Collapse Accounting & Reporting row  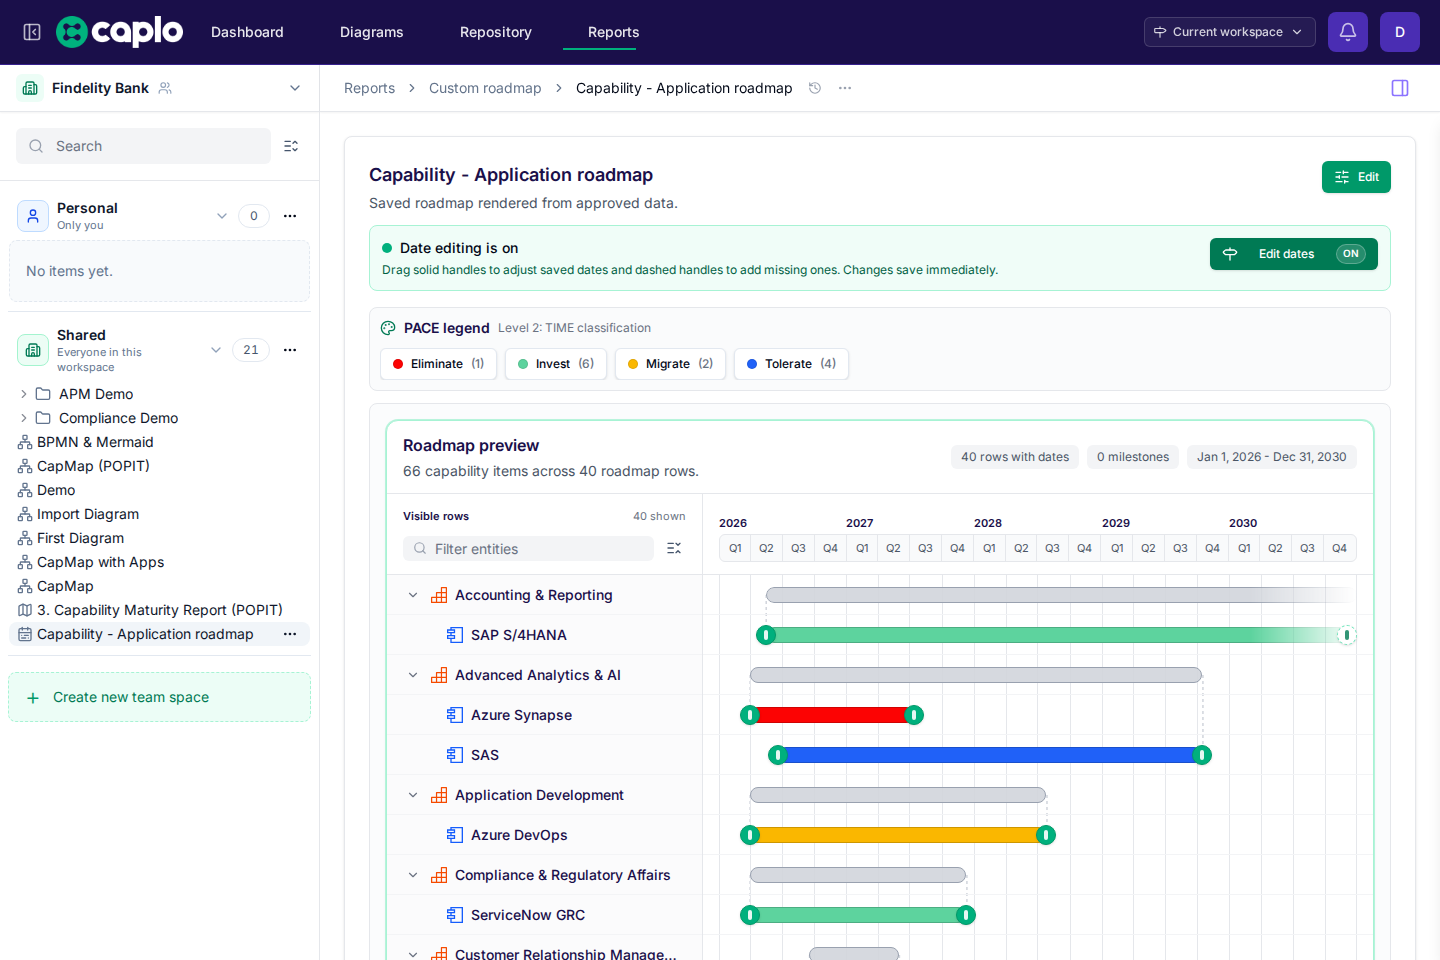point(413,595)
